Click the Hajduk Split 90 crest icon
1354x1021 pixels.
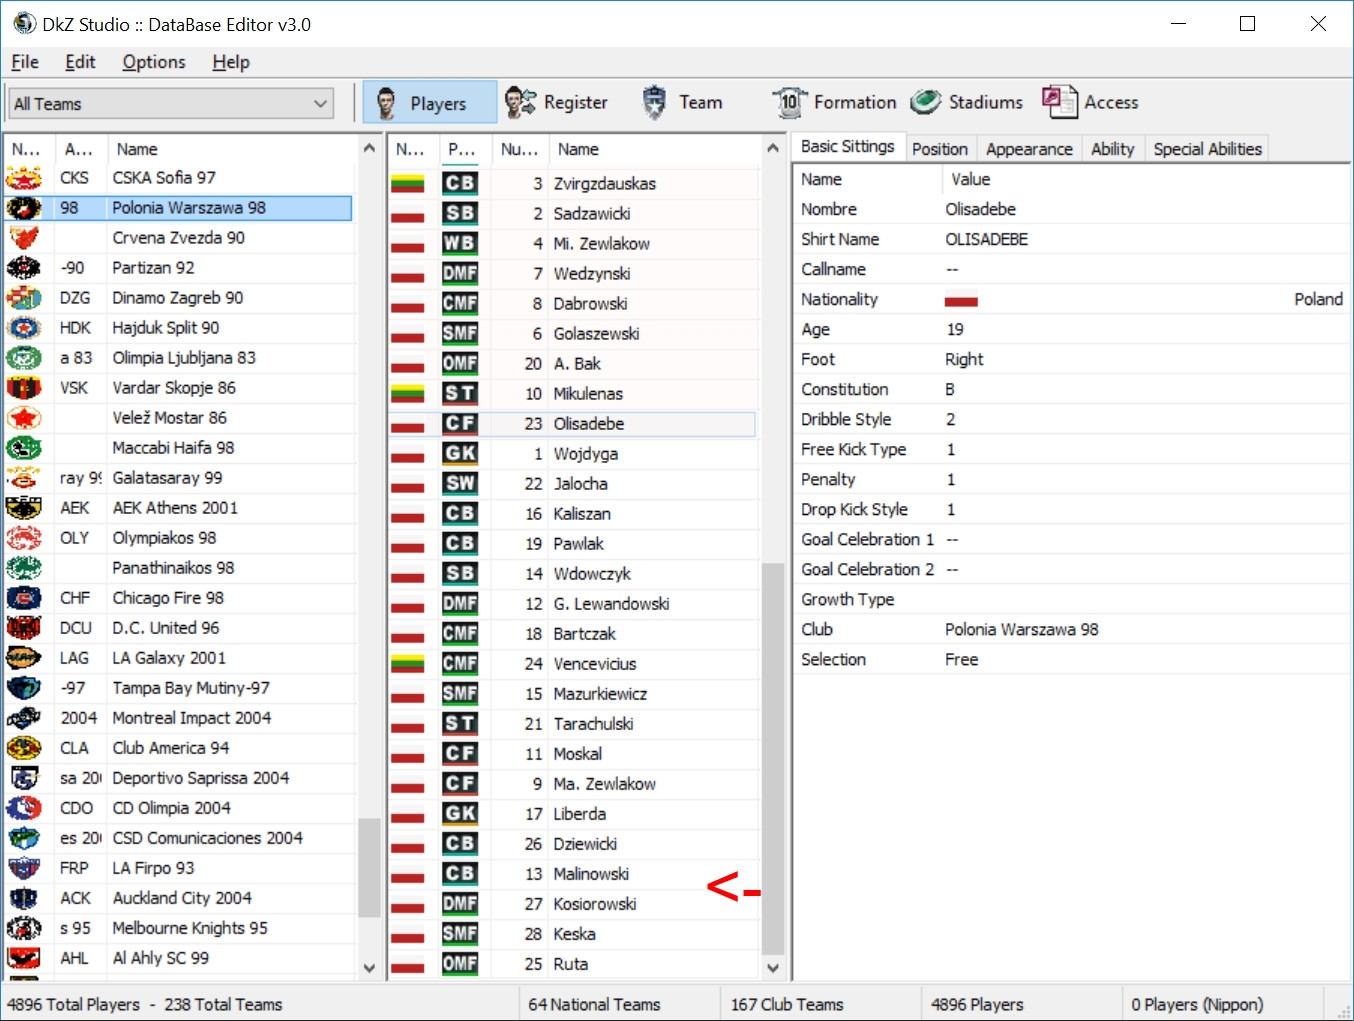[x=24, y=328]
